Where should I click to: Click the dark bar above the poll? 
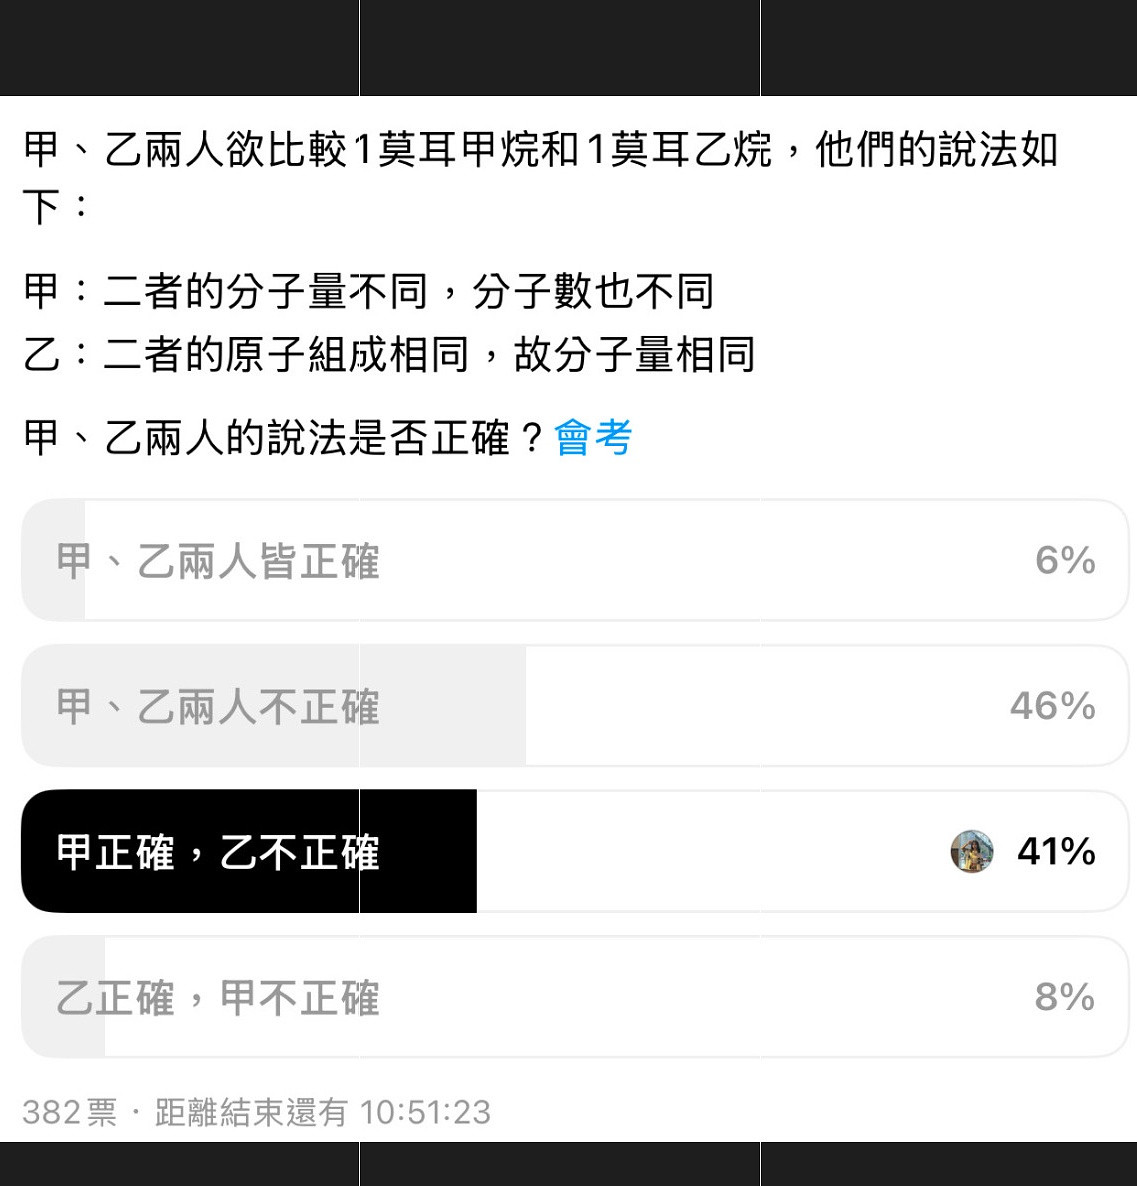tap(568, 48)
